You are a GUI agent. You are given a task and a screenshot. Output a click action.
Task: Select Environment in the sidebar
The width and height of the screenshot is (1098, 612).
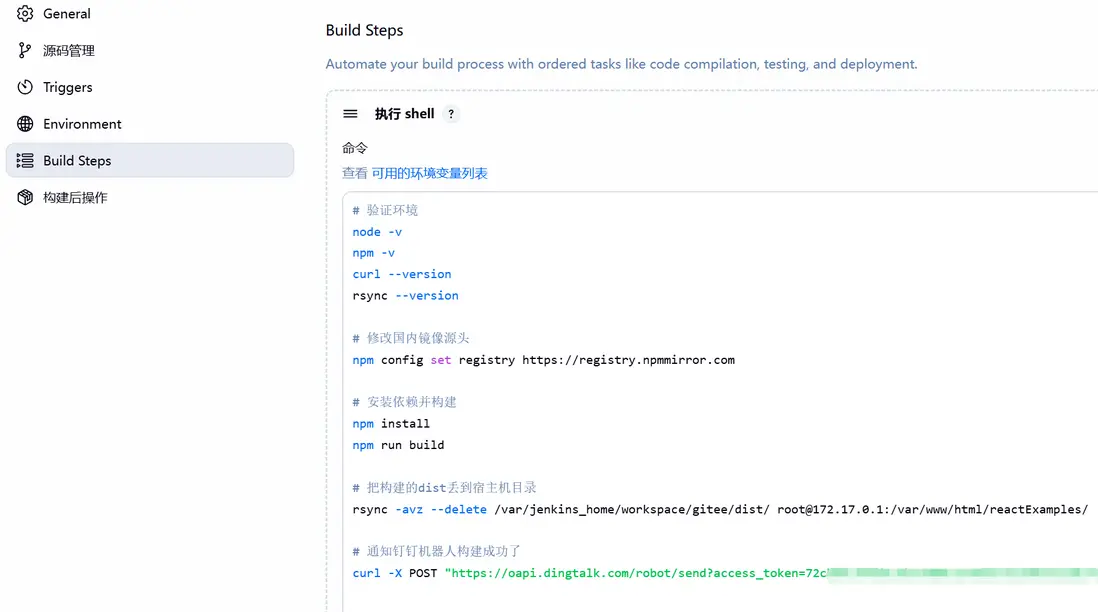pos(82,124)
